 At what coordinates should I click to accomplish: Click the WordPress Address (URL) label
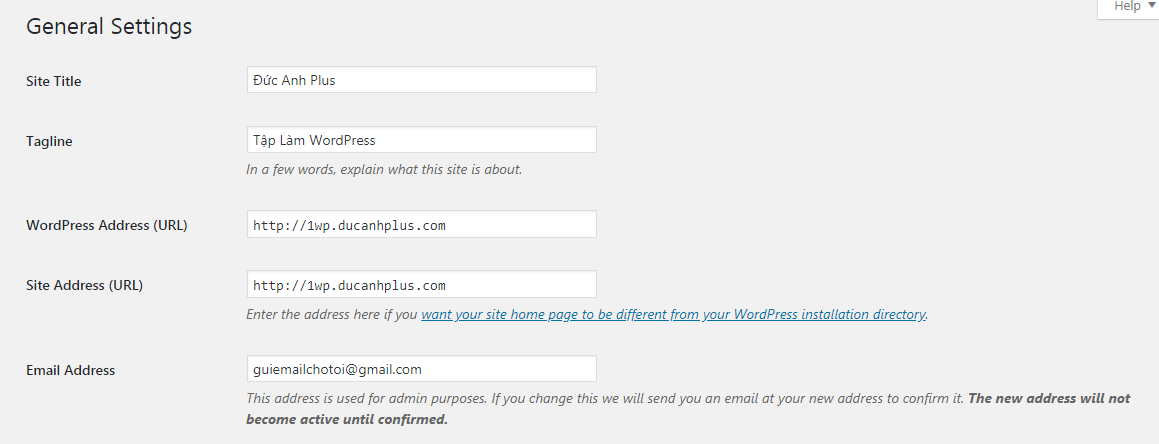pos(107,225)
